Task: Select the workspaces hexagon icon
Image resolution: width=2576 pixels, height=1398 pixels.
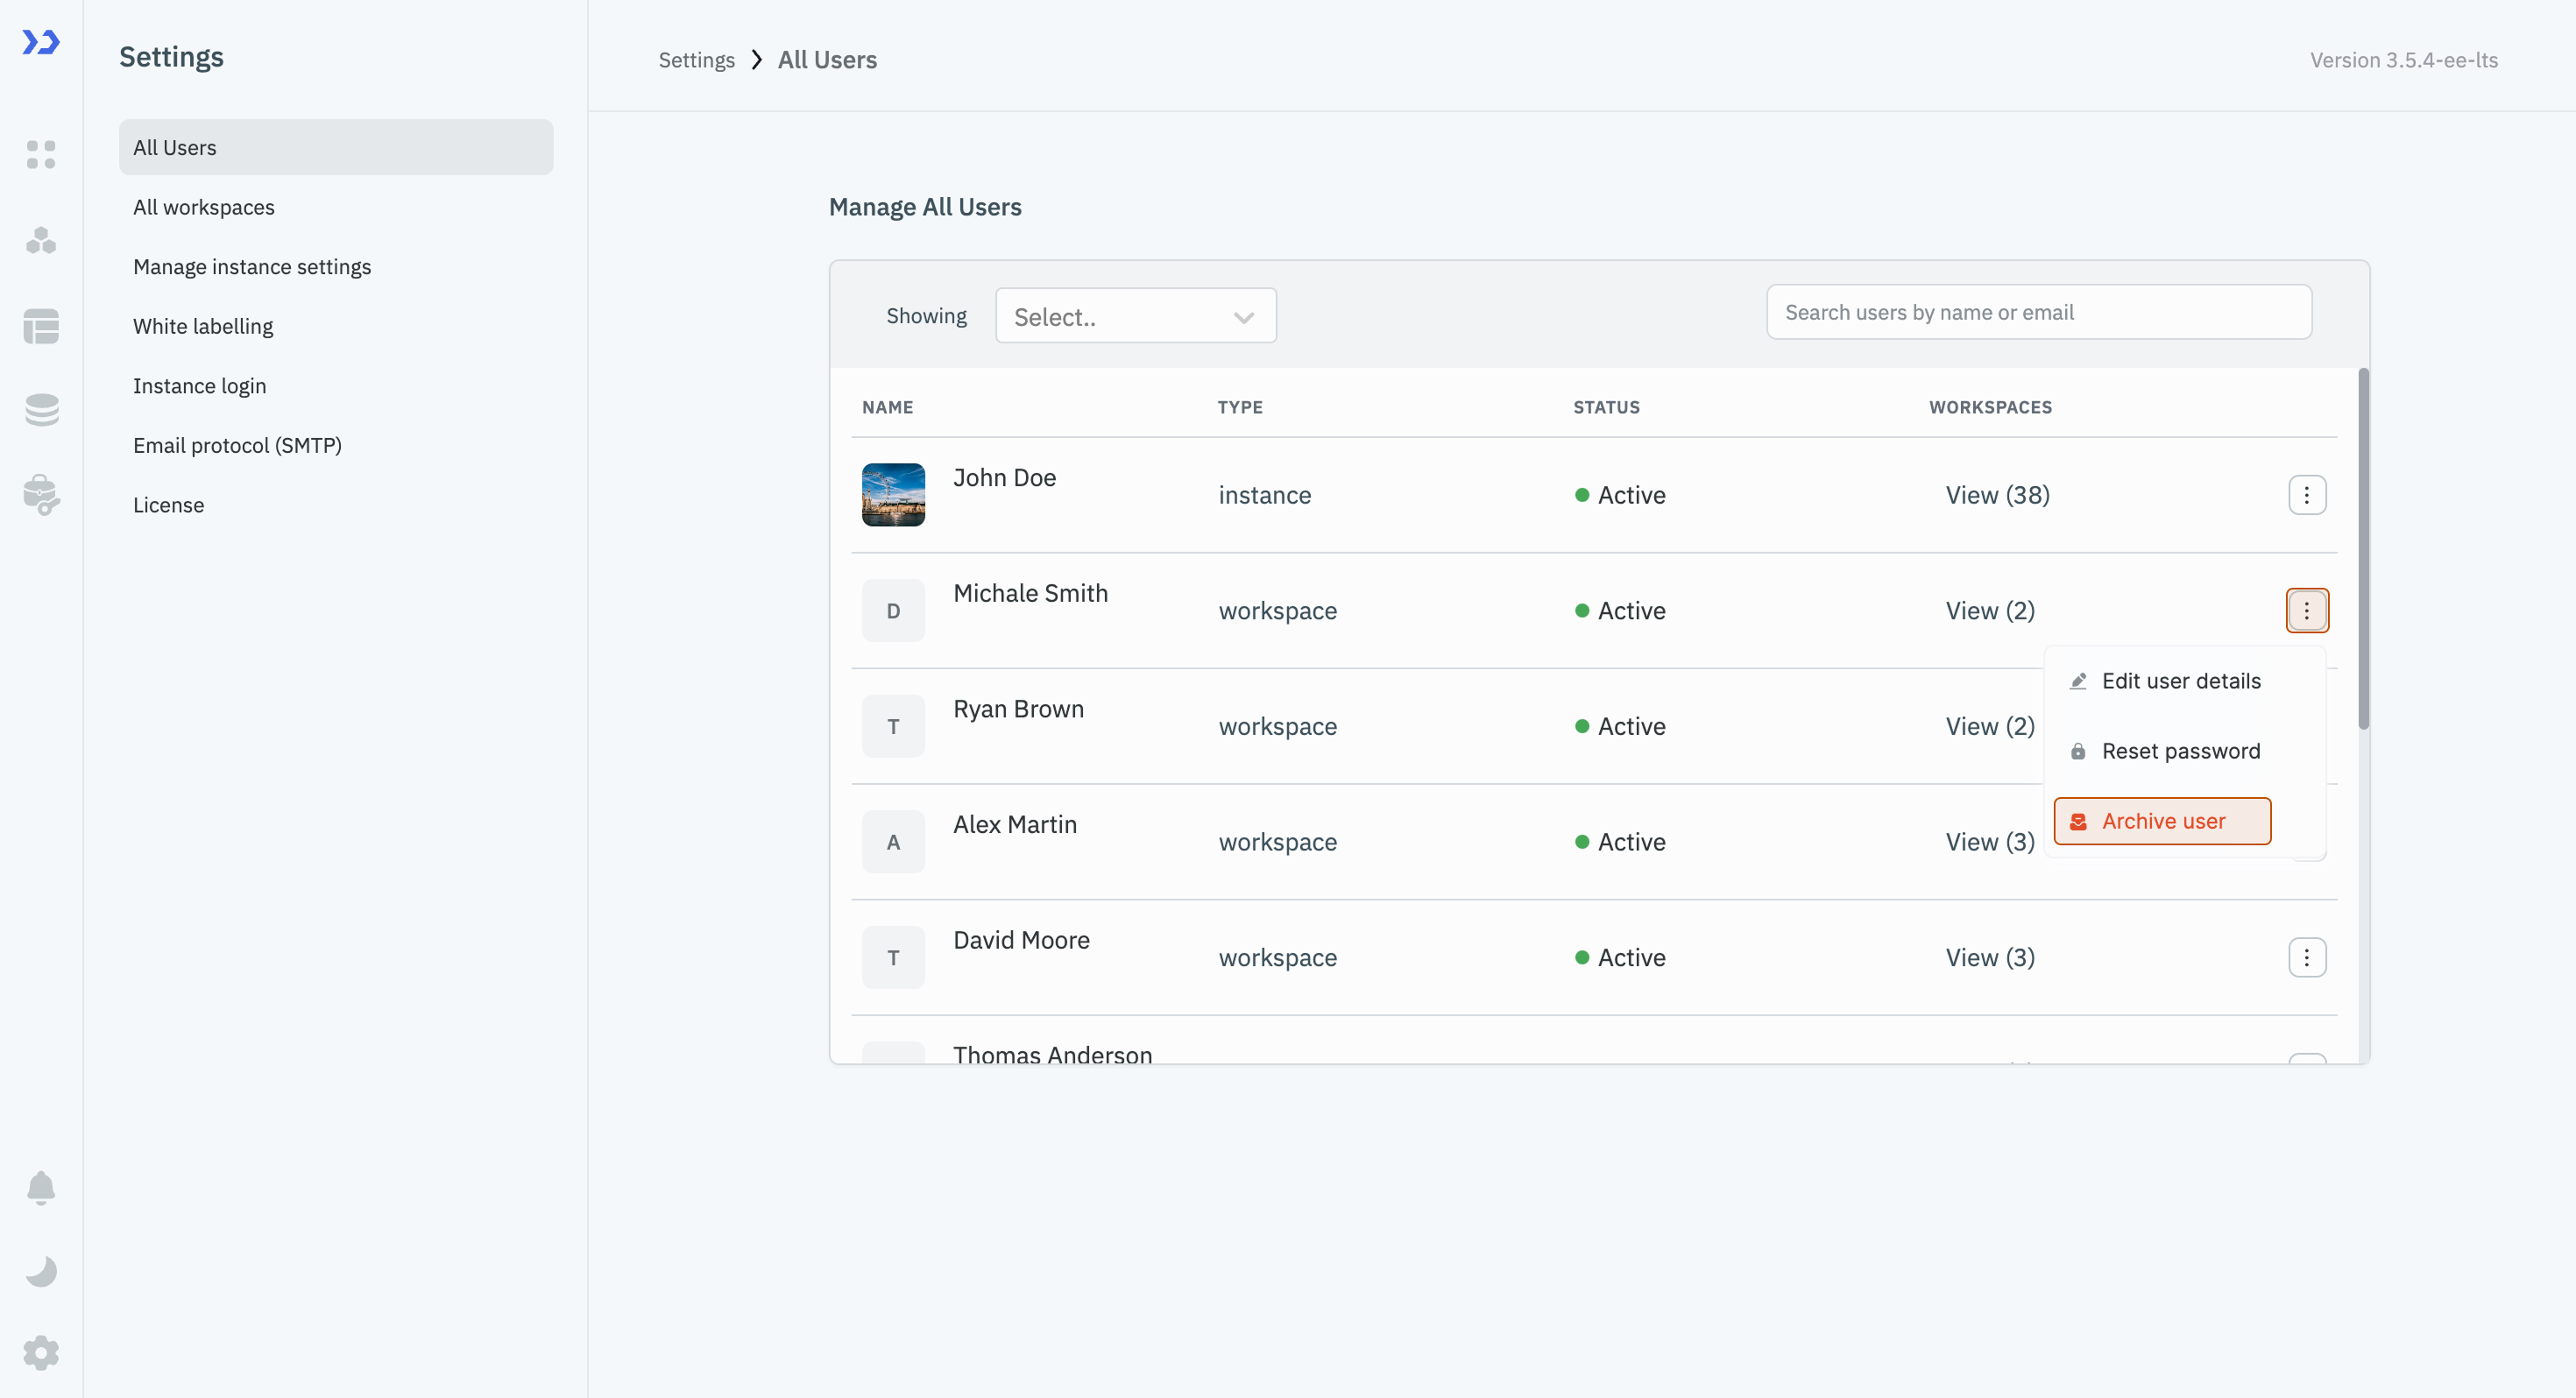Action: (41, 240)
